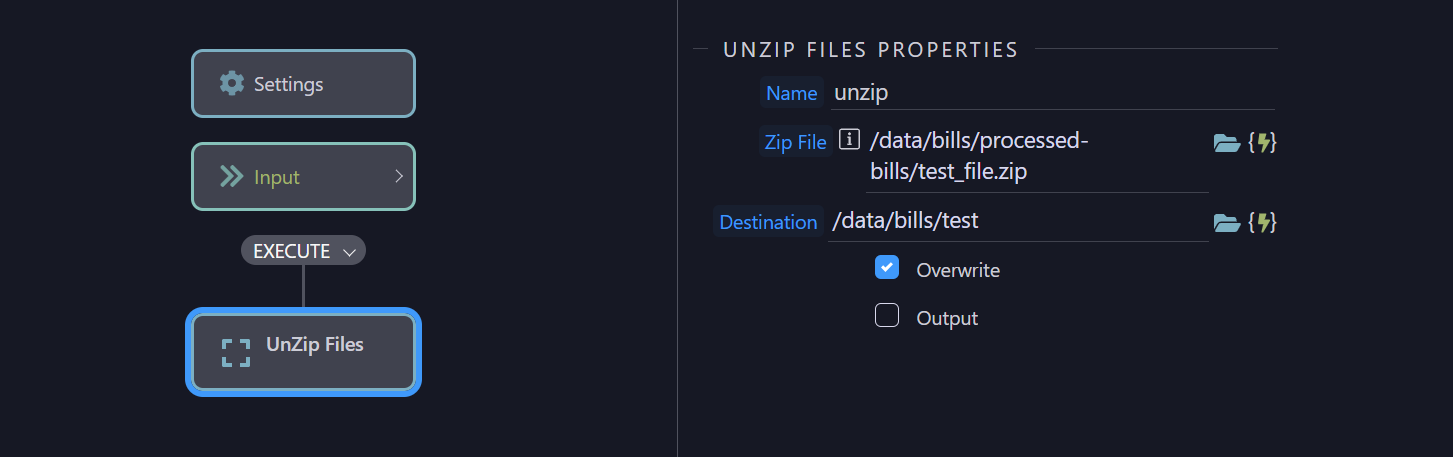Click the Overwrite option label

(x=958, y=270)
